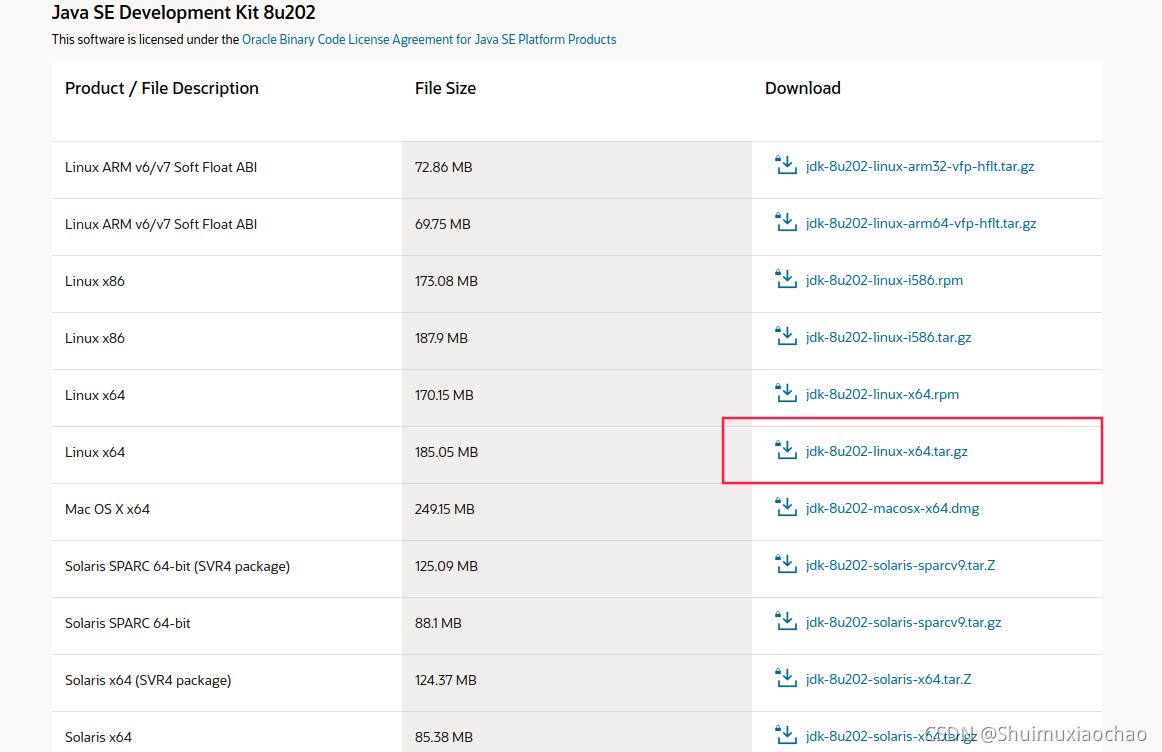Screen dimensions: 1162x752
Task: Download jdk-8u202-macosx-x64.dmg file link
Action: click(x=892, y=509)
